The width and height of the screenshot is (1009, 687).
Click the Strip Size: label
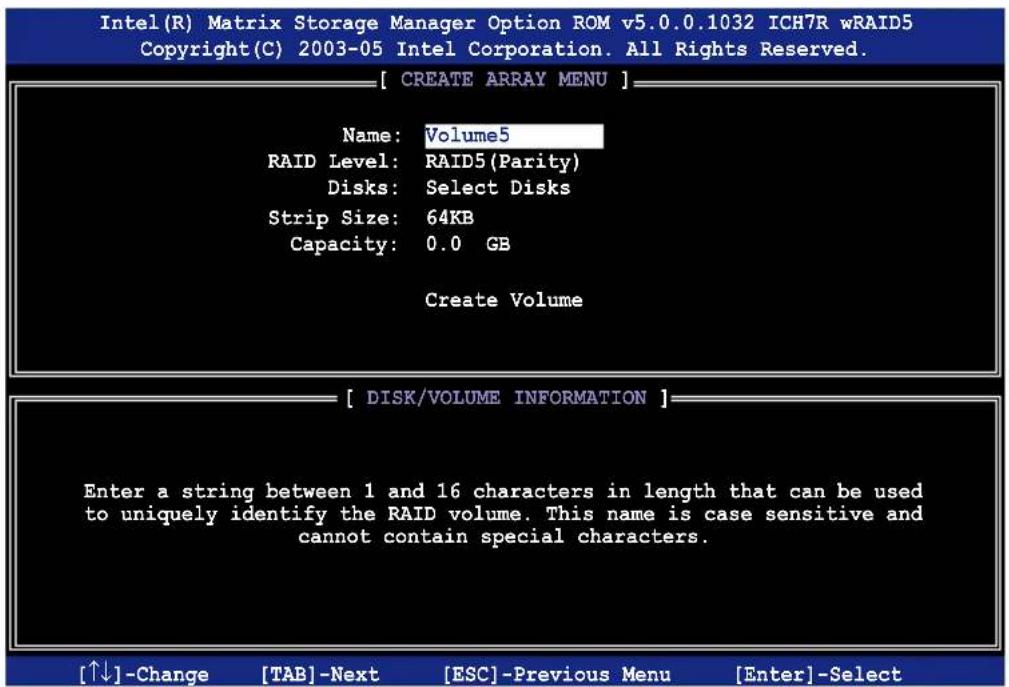(x=333, y=218)
